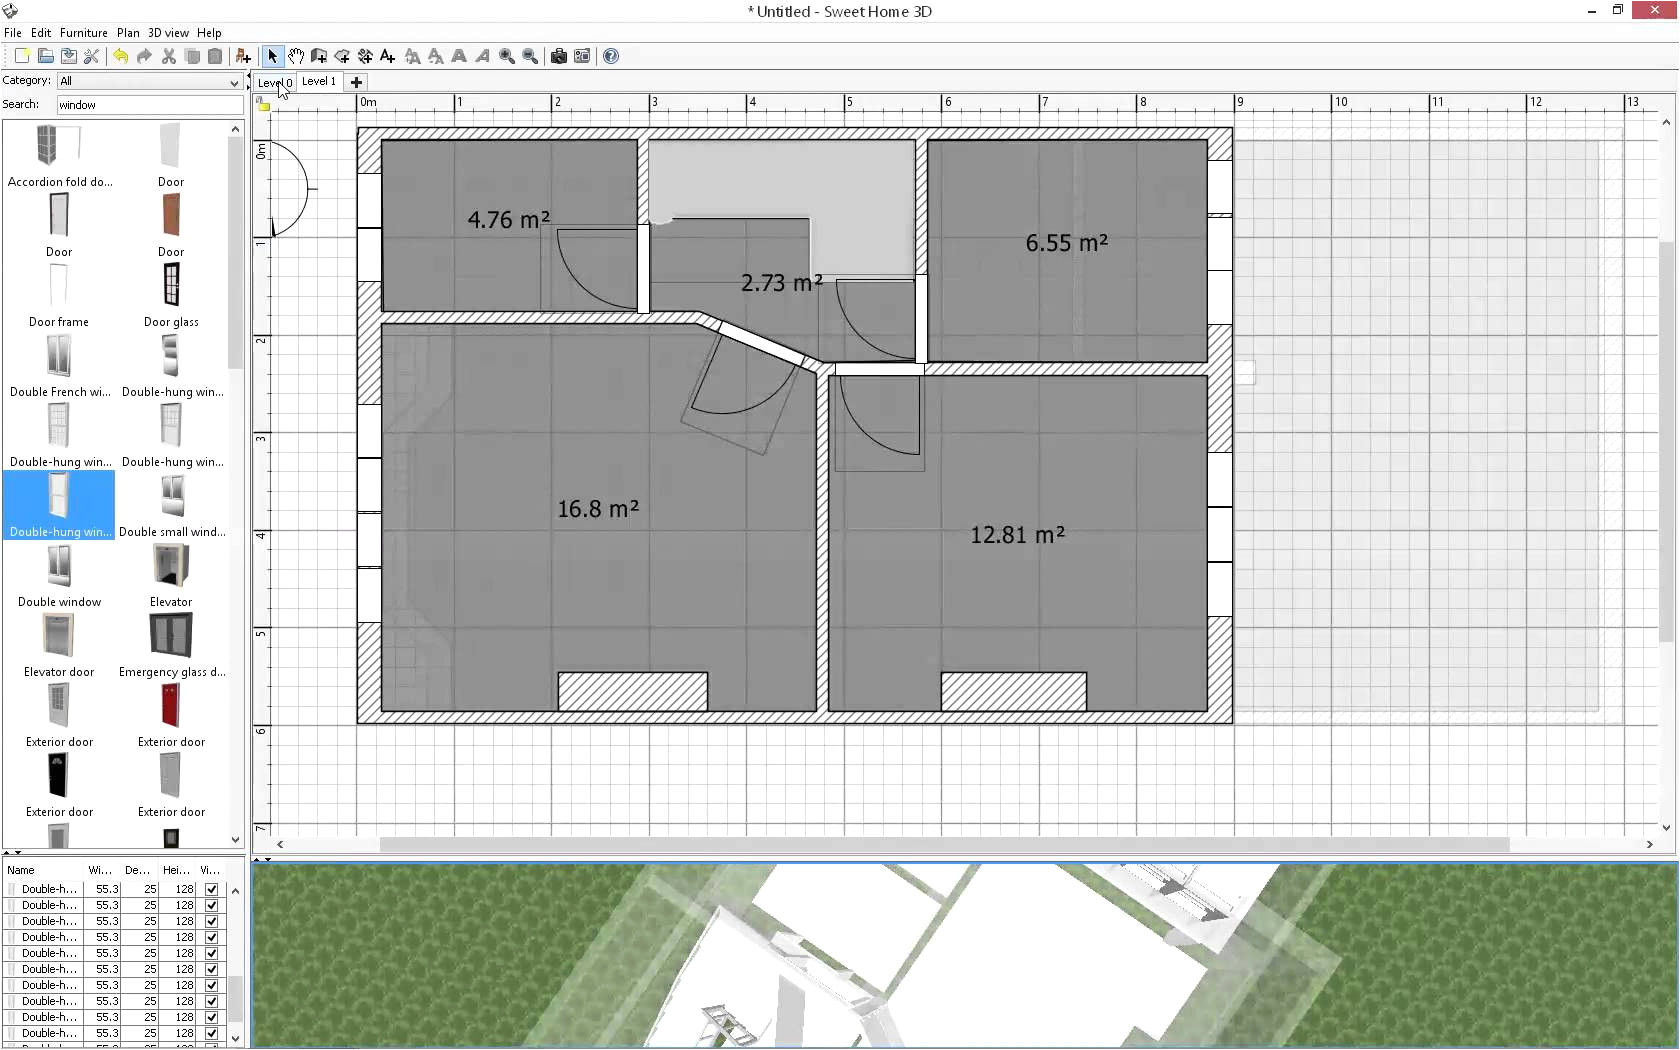Uncheck visibility of first furniture row
Viewport: 1680px width, 1050px height.
pos(211,889)
